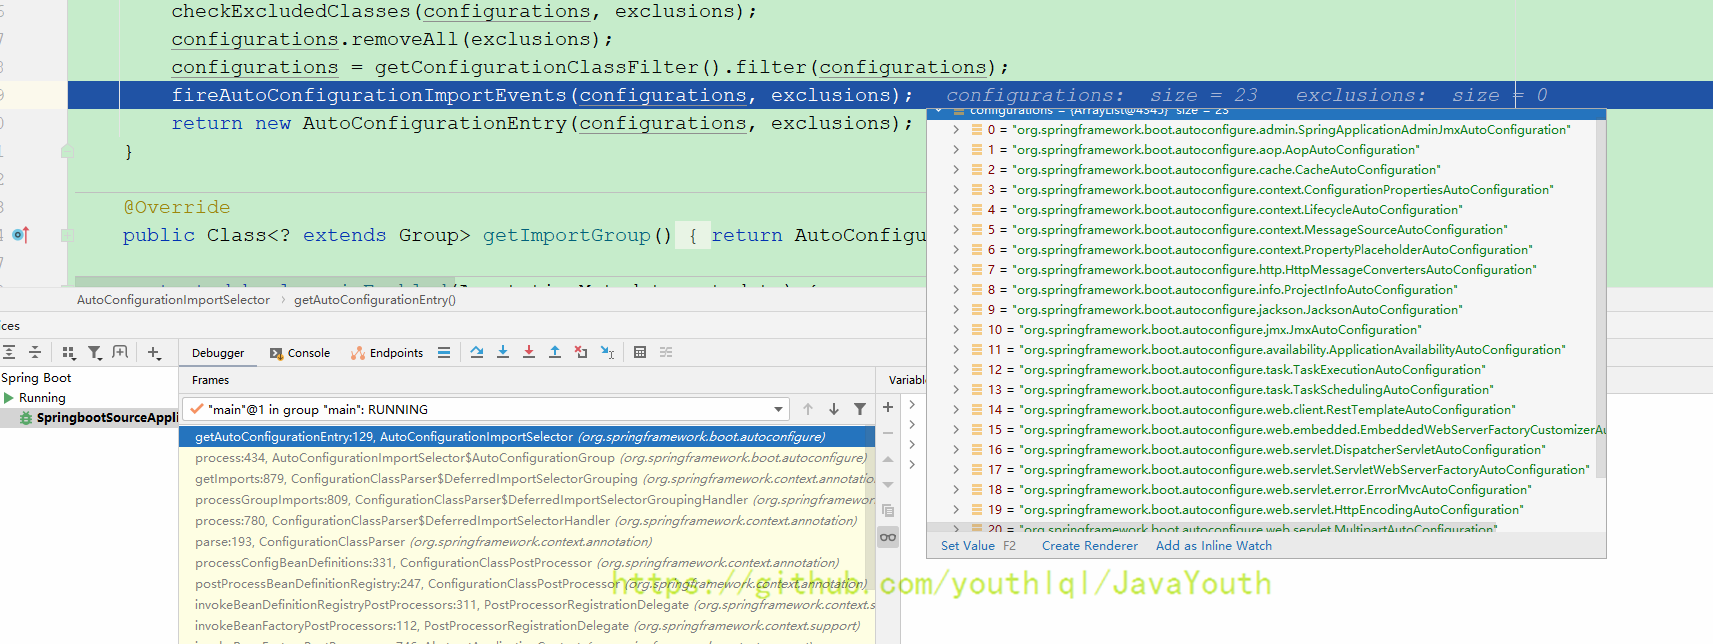Toggle the Services panel filter funnel

pyautogui.click(x=95, y=352)
